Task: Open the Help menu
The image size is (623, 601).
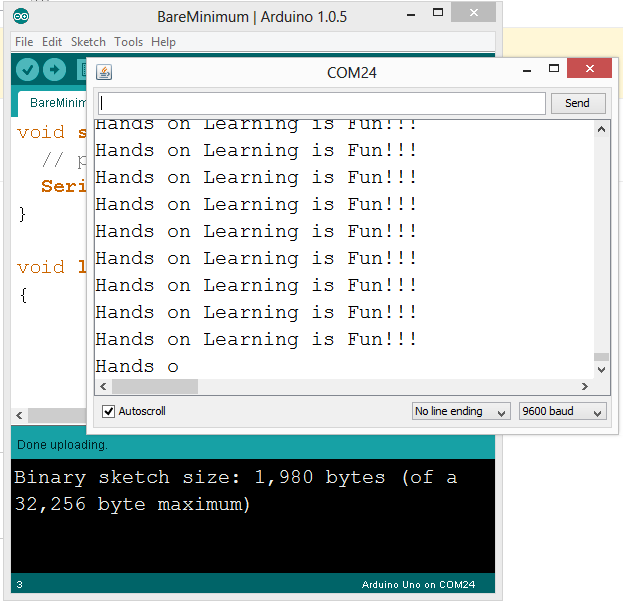Action: click(163, 42)
